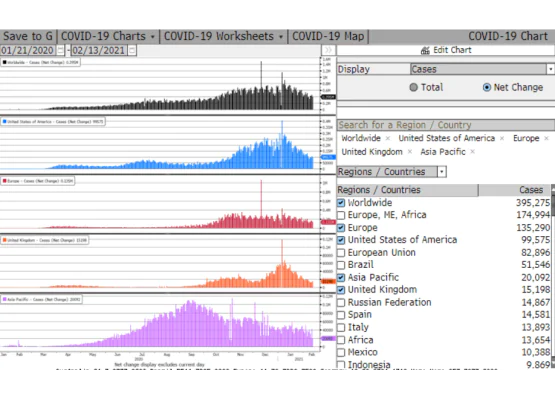
Task: Collapse side panel with double-arrow icon
Action: [x=328, y=50]
